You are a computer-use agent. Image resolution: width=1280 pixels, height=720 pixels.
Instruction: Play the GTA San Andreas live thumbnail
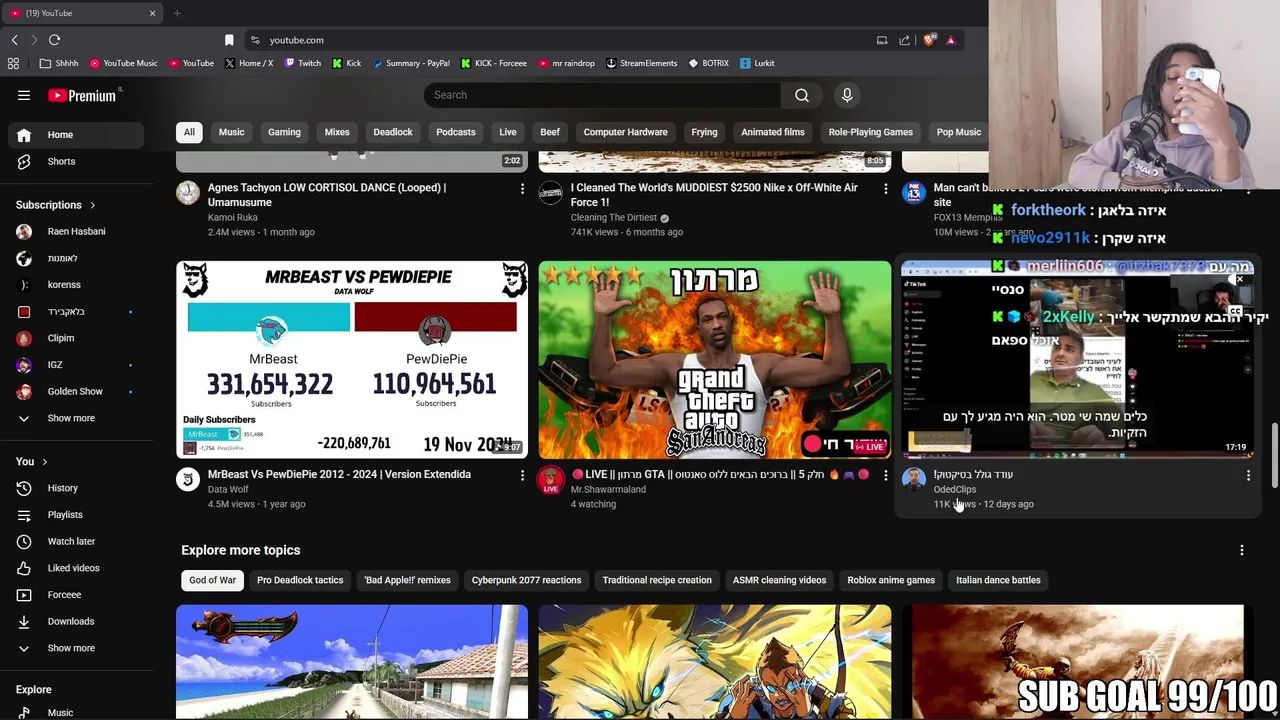tap(715, 359)
